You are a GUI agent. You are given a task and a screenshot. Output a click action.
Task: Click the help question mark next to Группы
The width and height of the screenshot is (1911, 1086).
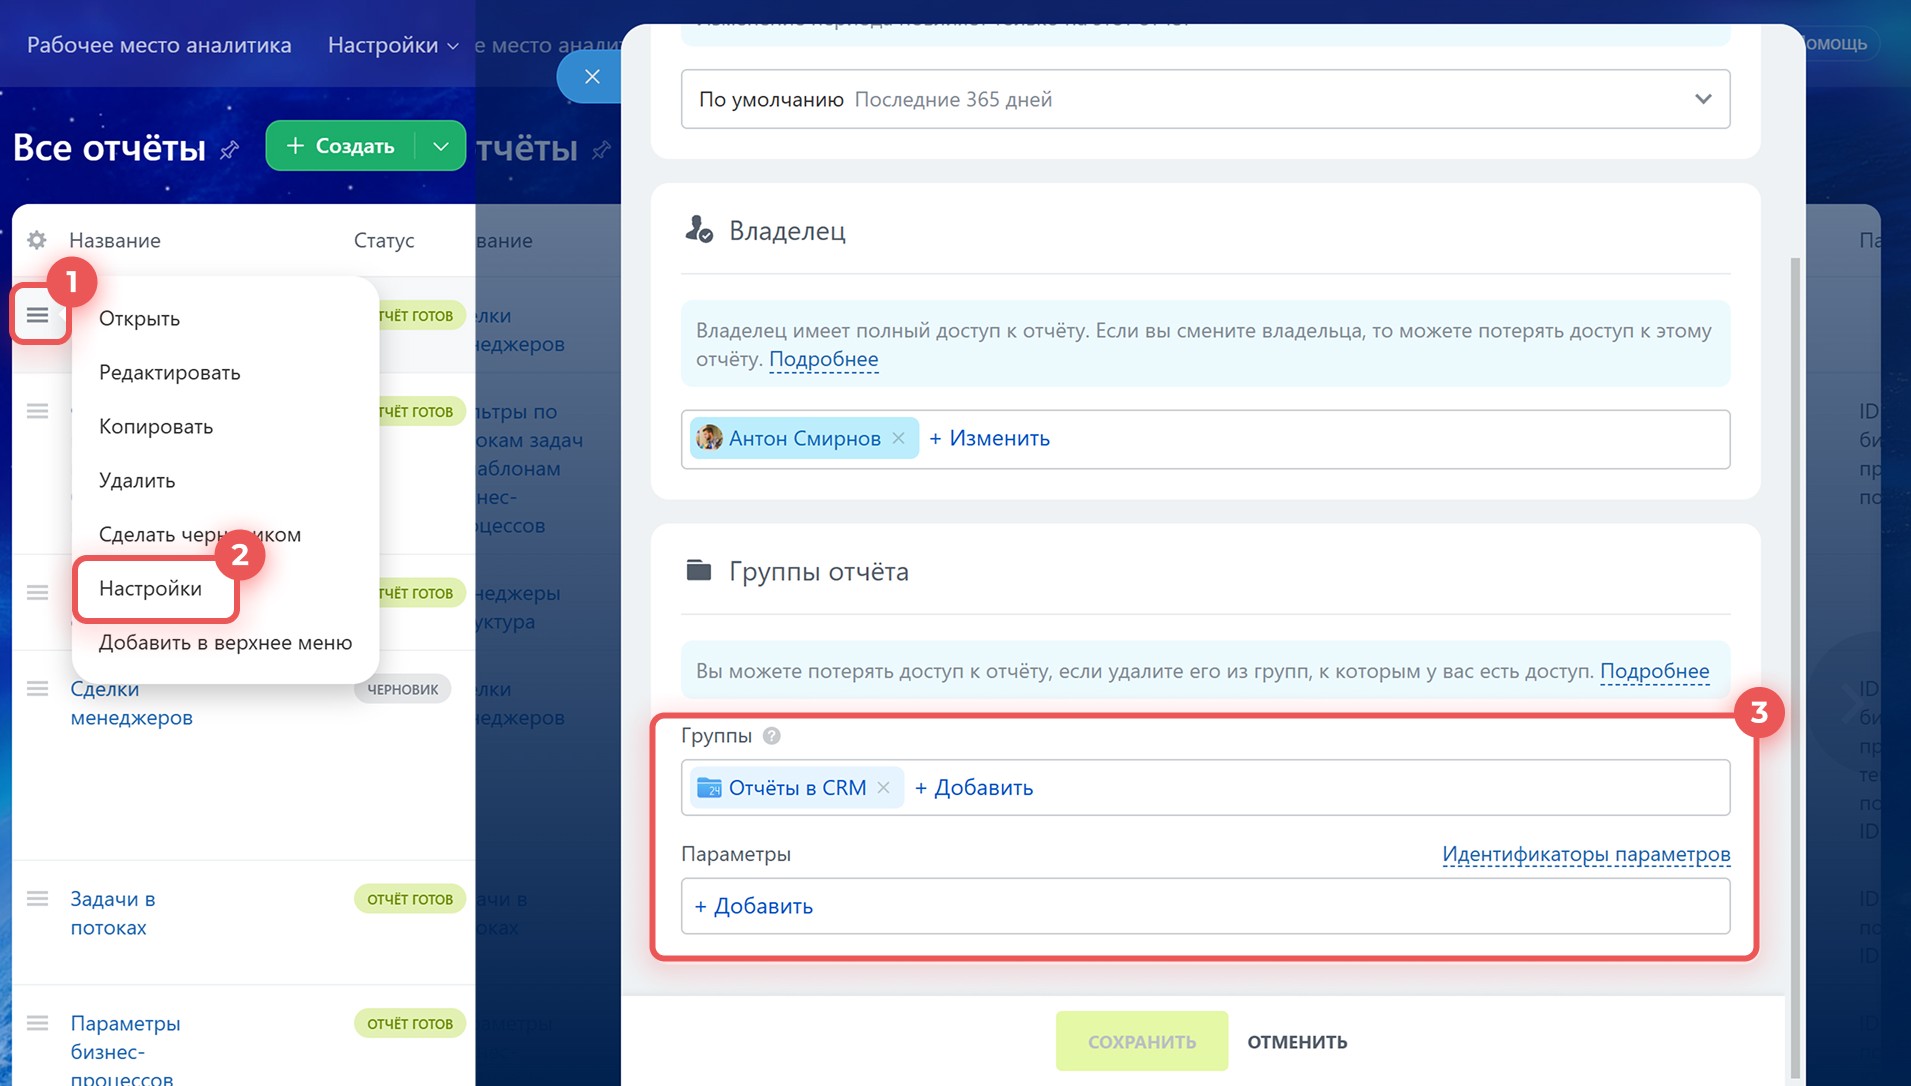tap(771, 736)
